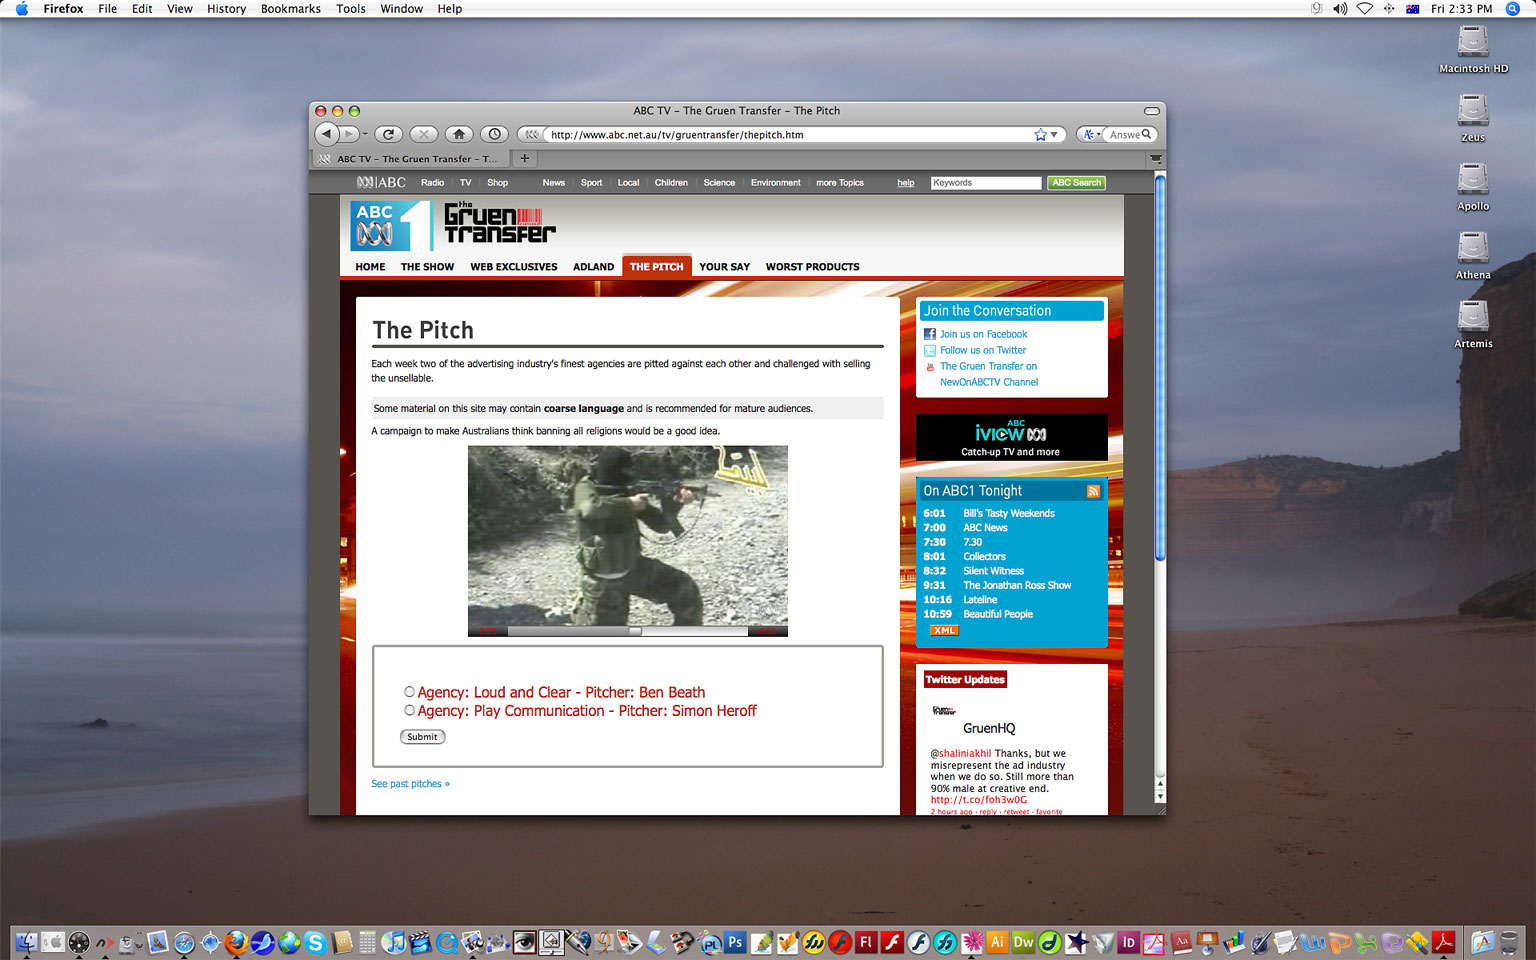Select Agency Loud and Clear radio button
The height and width of the screenshot is (960, 1536).
click(409, 691)
